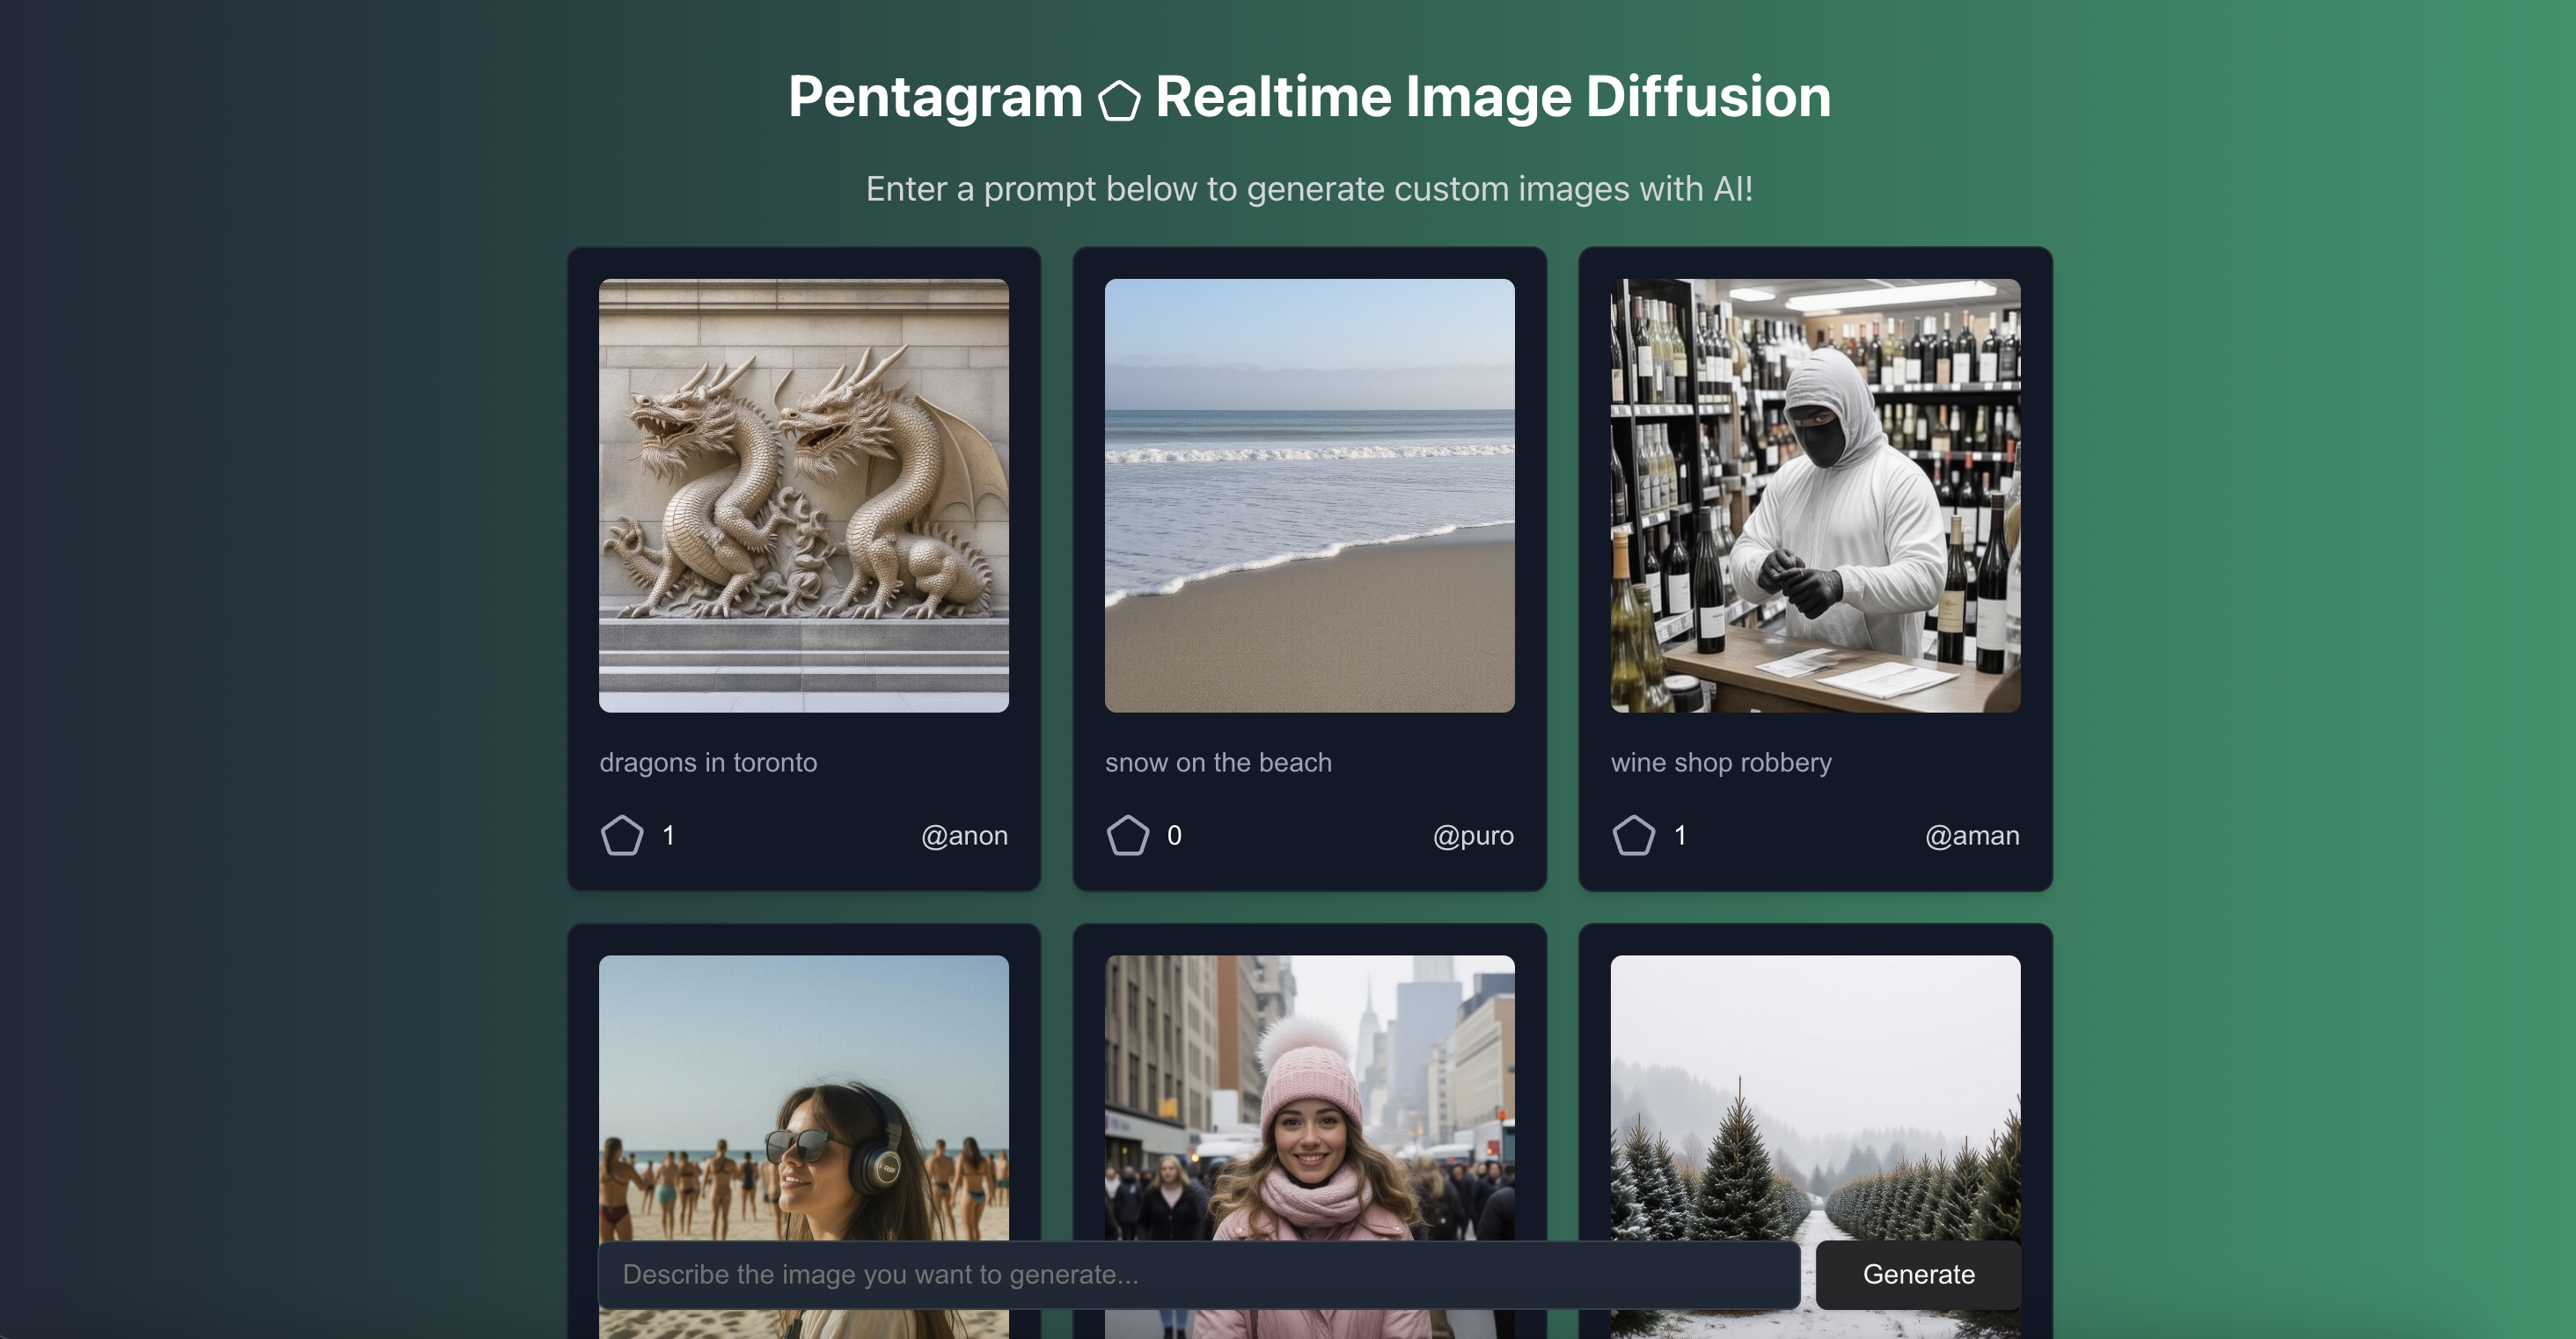The width and height of the screenshot is (2576, 1339).
Task: Click the pentagon like icon on snow beach card
Action: tap(1128, 836)
